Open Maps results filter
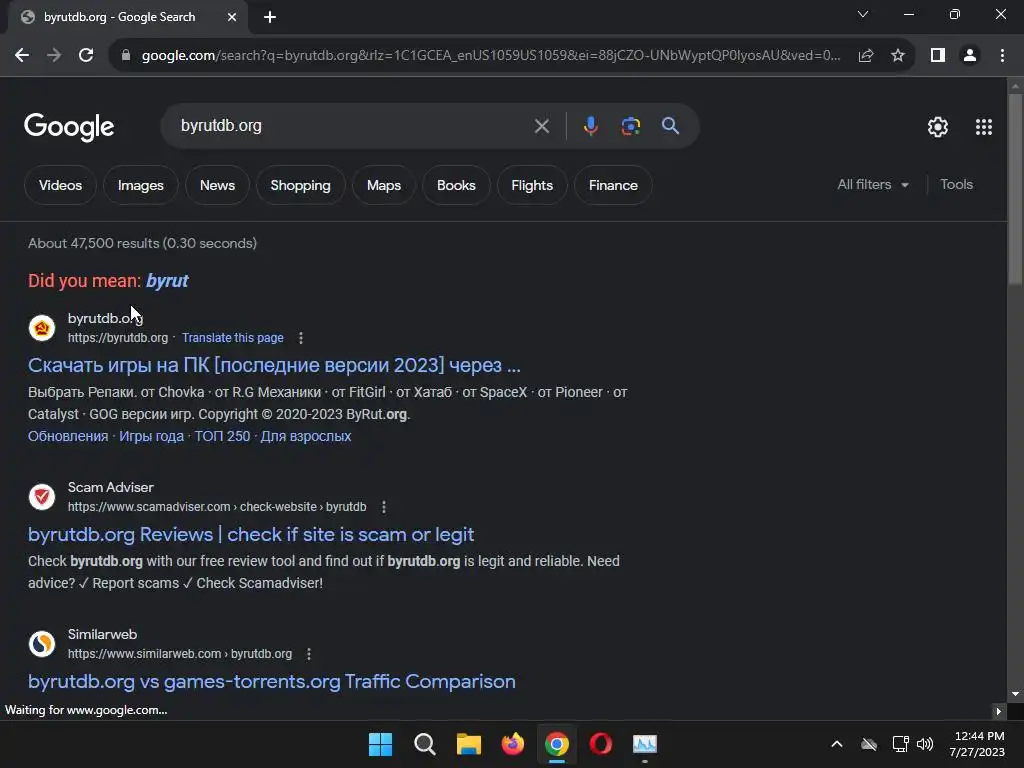Viewport: 1024px width, 768px height. (x=384, y=185)
